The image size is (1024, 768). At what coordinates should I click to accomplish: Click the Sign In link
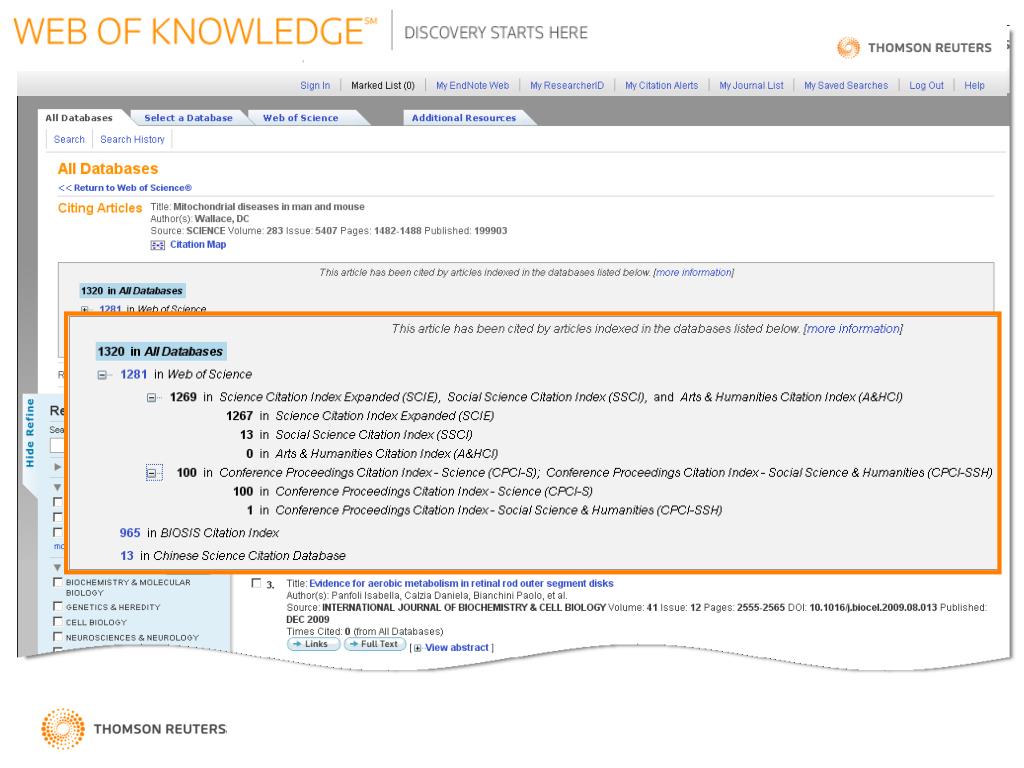coord(315,86)
